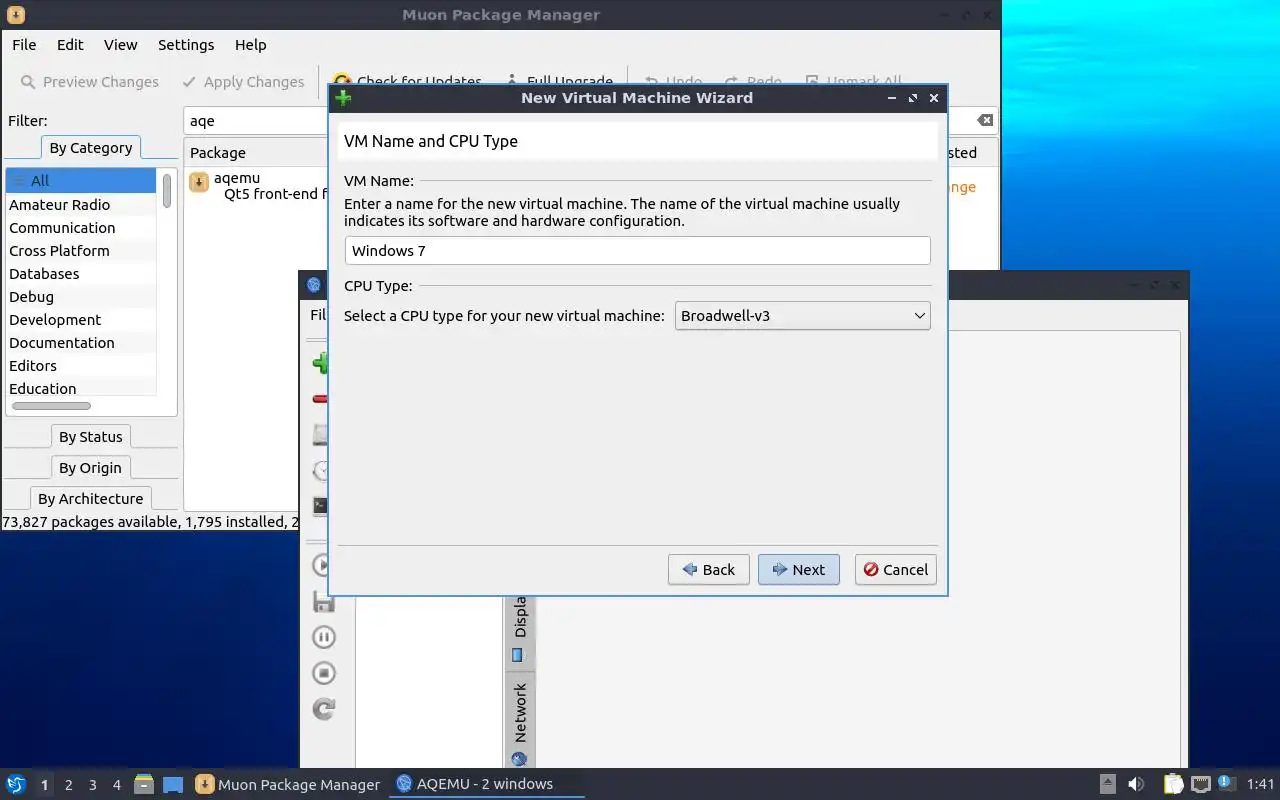This screenshot has width=1280, height=800.
Task: Clear the Muon search field with the X icon
Action: click(x=985, y=120)
